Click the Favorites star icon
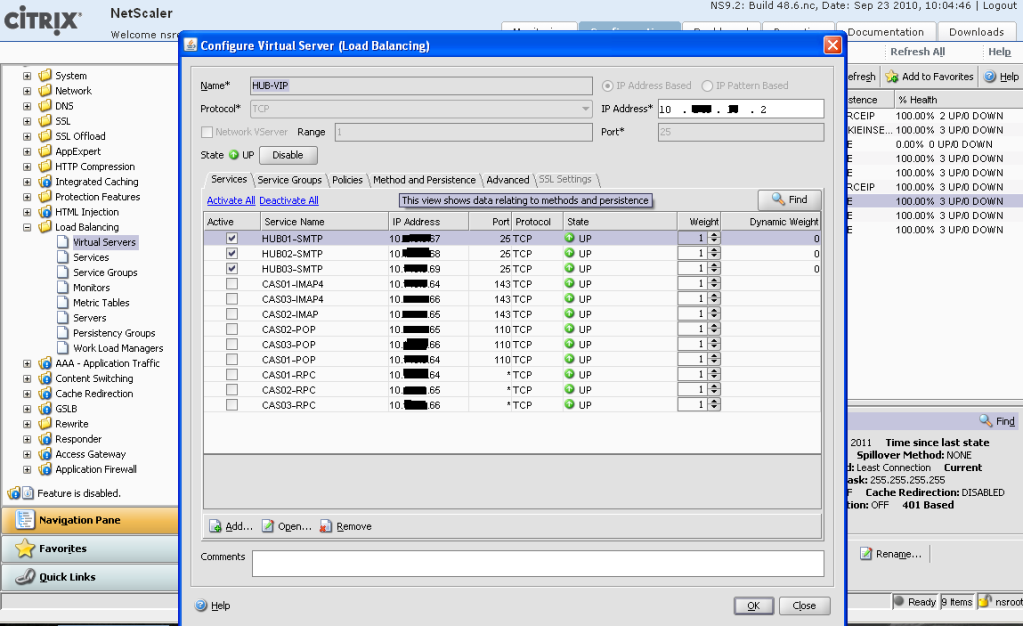 pyautogui.click(x=25, y=548)
